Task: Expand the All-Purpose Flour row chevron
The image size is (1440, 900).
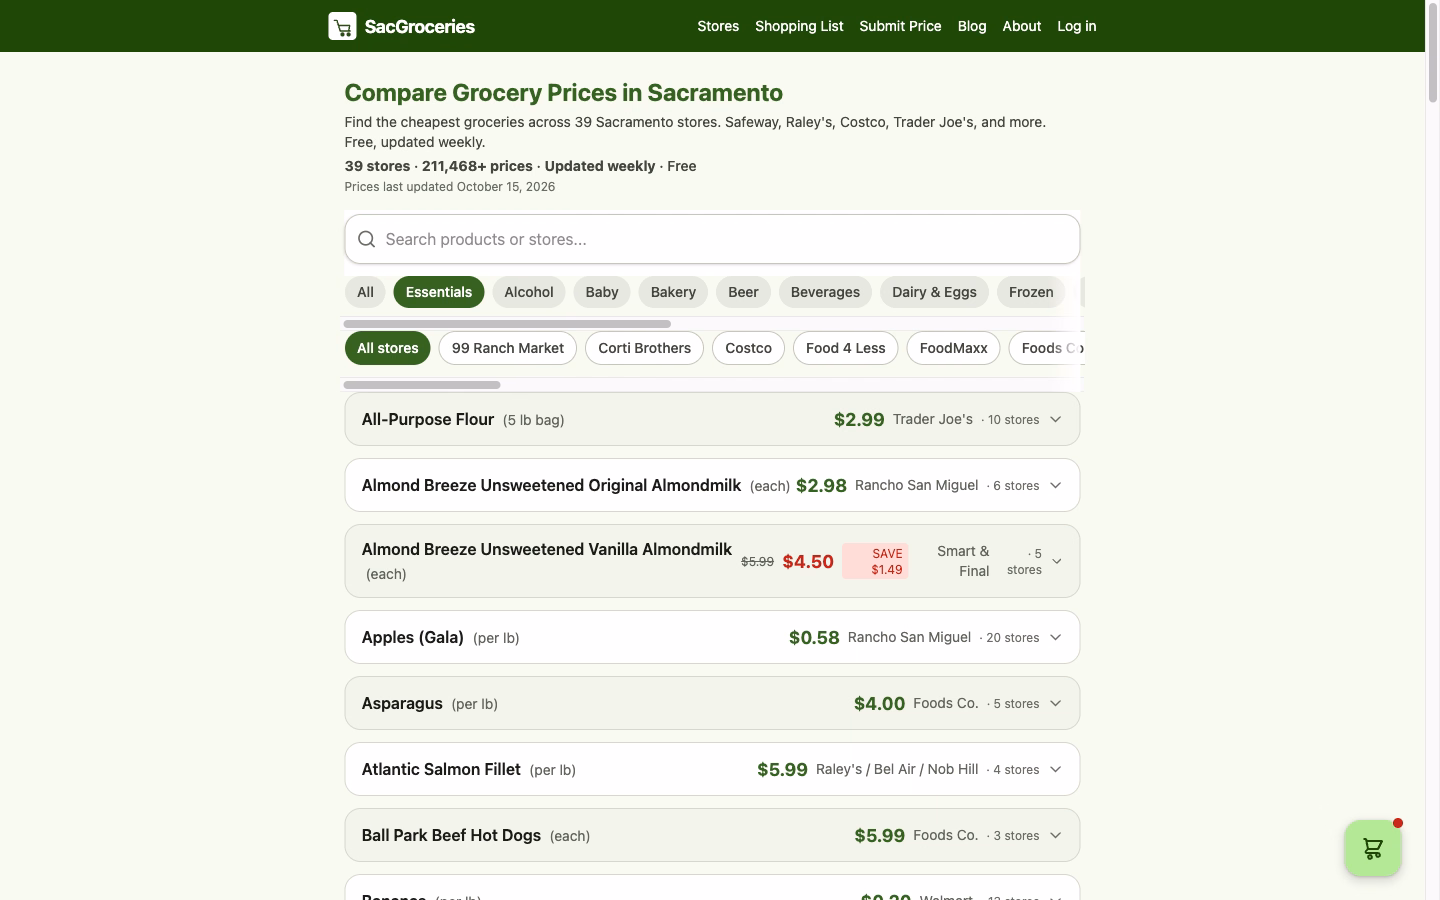Action: click(1055, 419)
